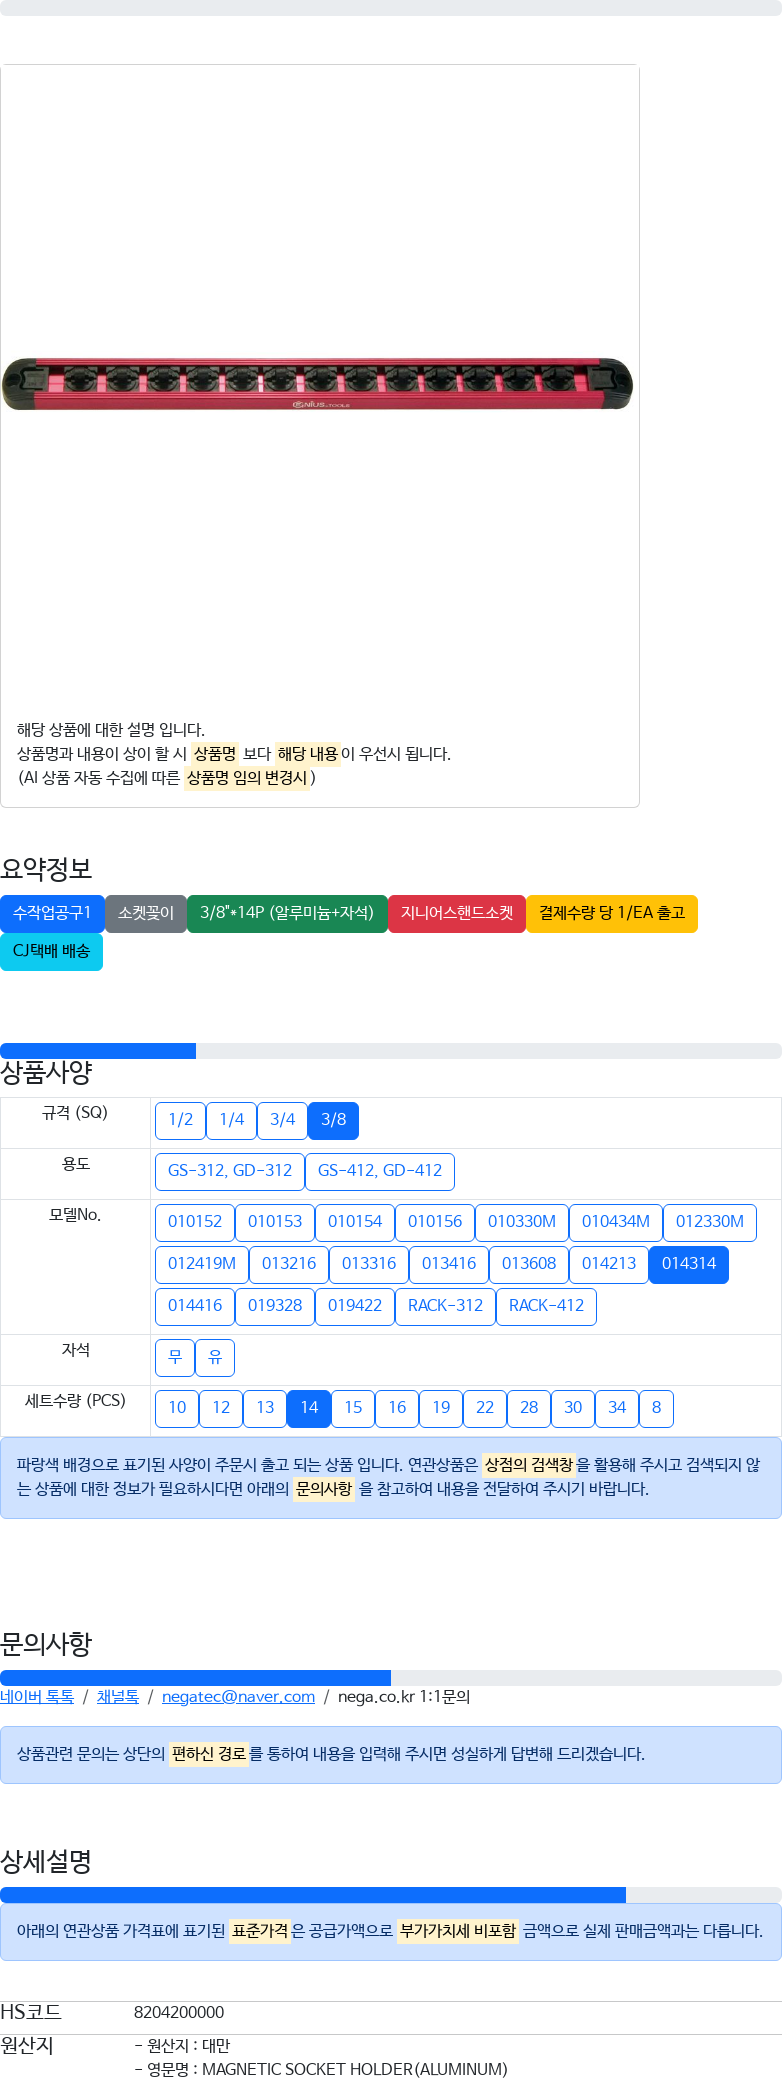Click the GS-412, GD-412 usage option
The width and height of the screenshot is (782, 2083).
[380, 1171]
